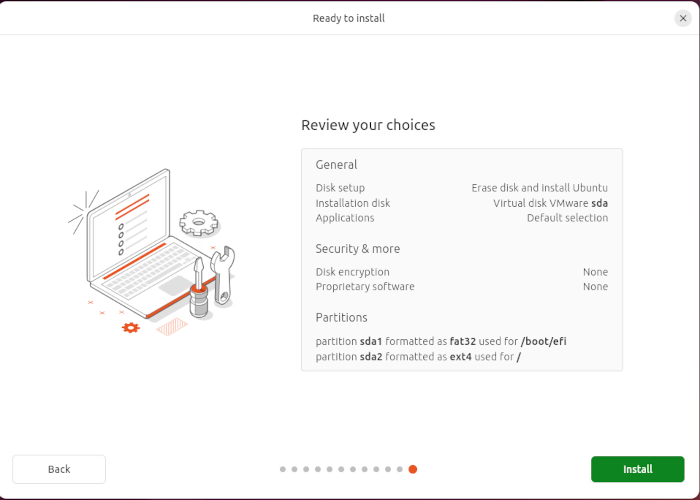Click the gray gear above the laptop
The height and width of the screenshot is (500, 700).
199,221
